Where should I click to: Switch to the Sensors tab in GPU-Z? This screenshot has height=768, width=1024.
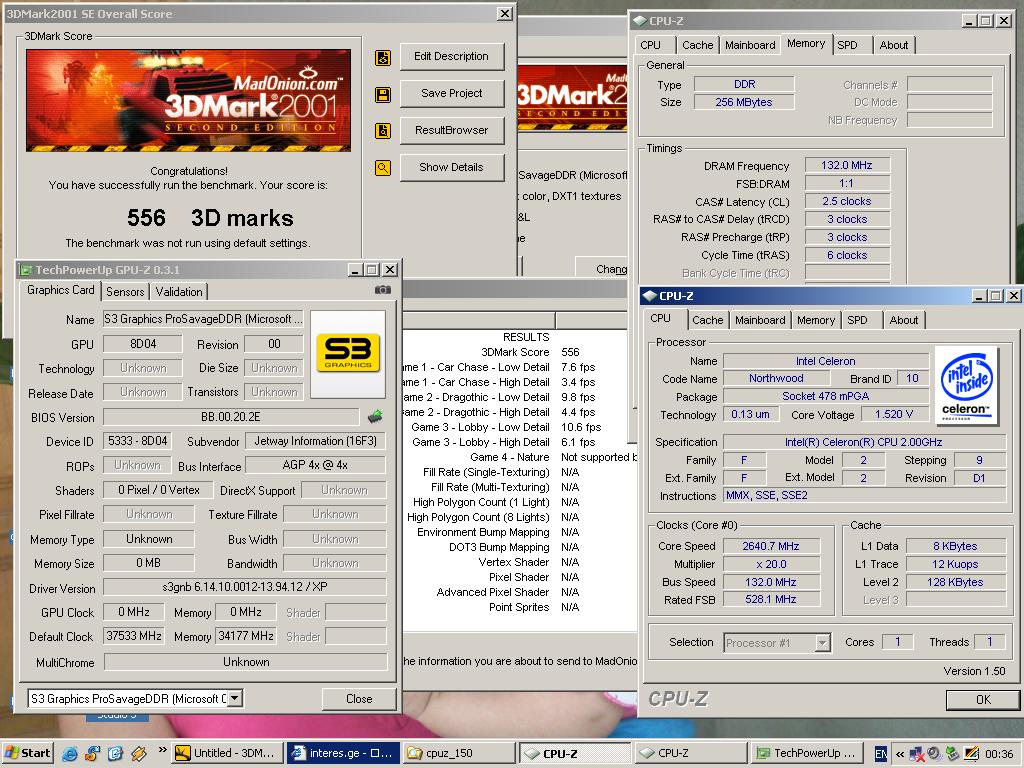coord(125,291)
